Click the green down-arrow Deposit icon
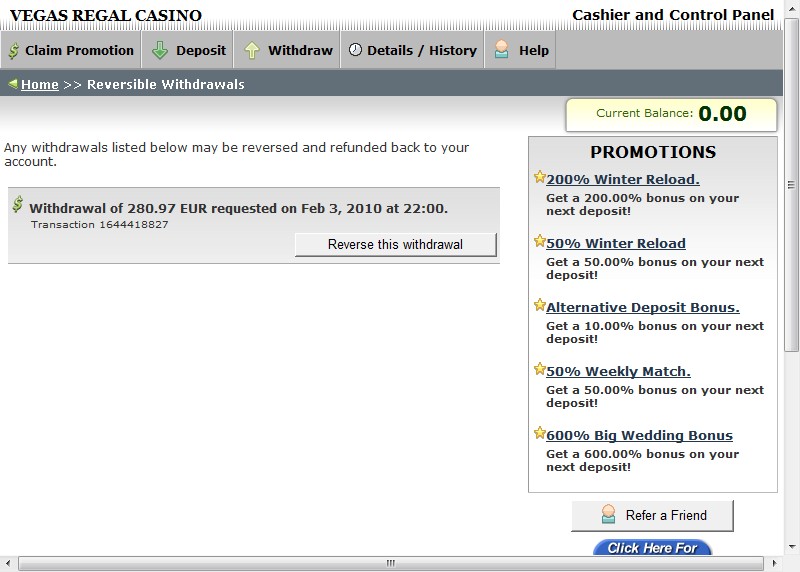 (x=160, y=51)
